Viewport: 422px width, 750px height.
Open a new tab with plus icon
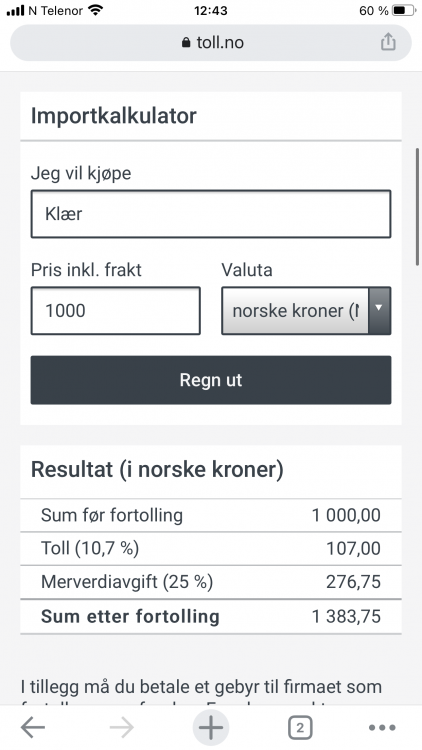(211, 728)
